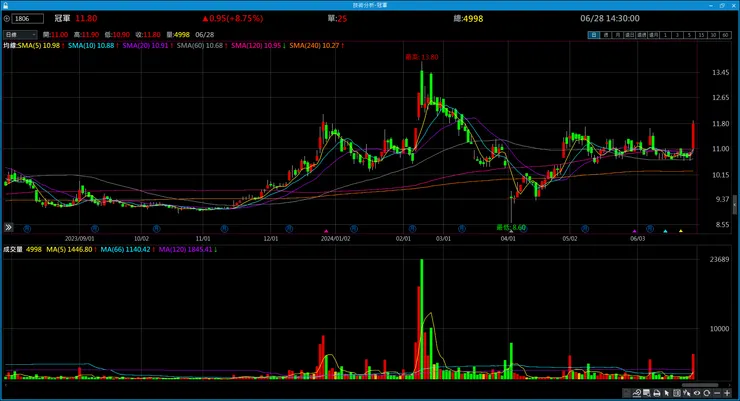Click the yellow triangle marker on date axis
Image resolution: width=740 pixels, height=401 pixels.
(681, 231)
